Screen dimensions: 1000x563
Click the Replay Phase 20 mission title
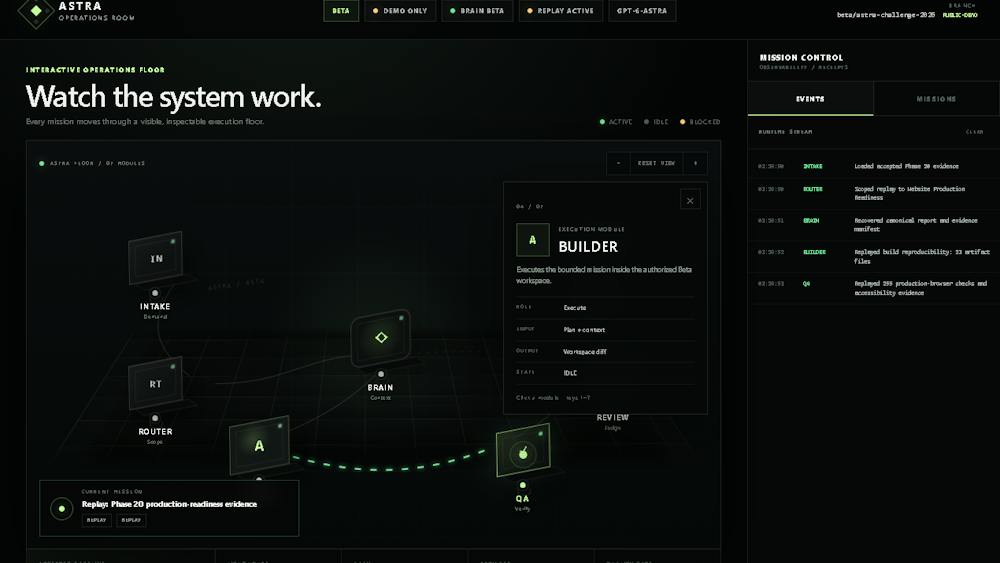tap(169, 504)
